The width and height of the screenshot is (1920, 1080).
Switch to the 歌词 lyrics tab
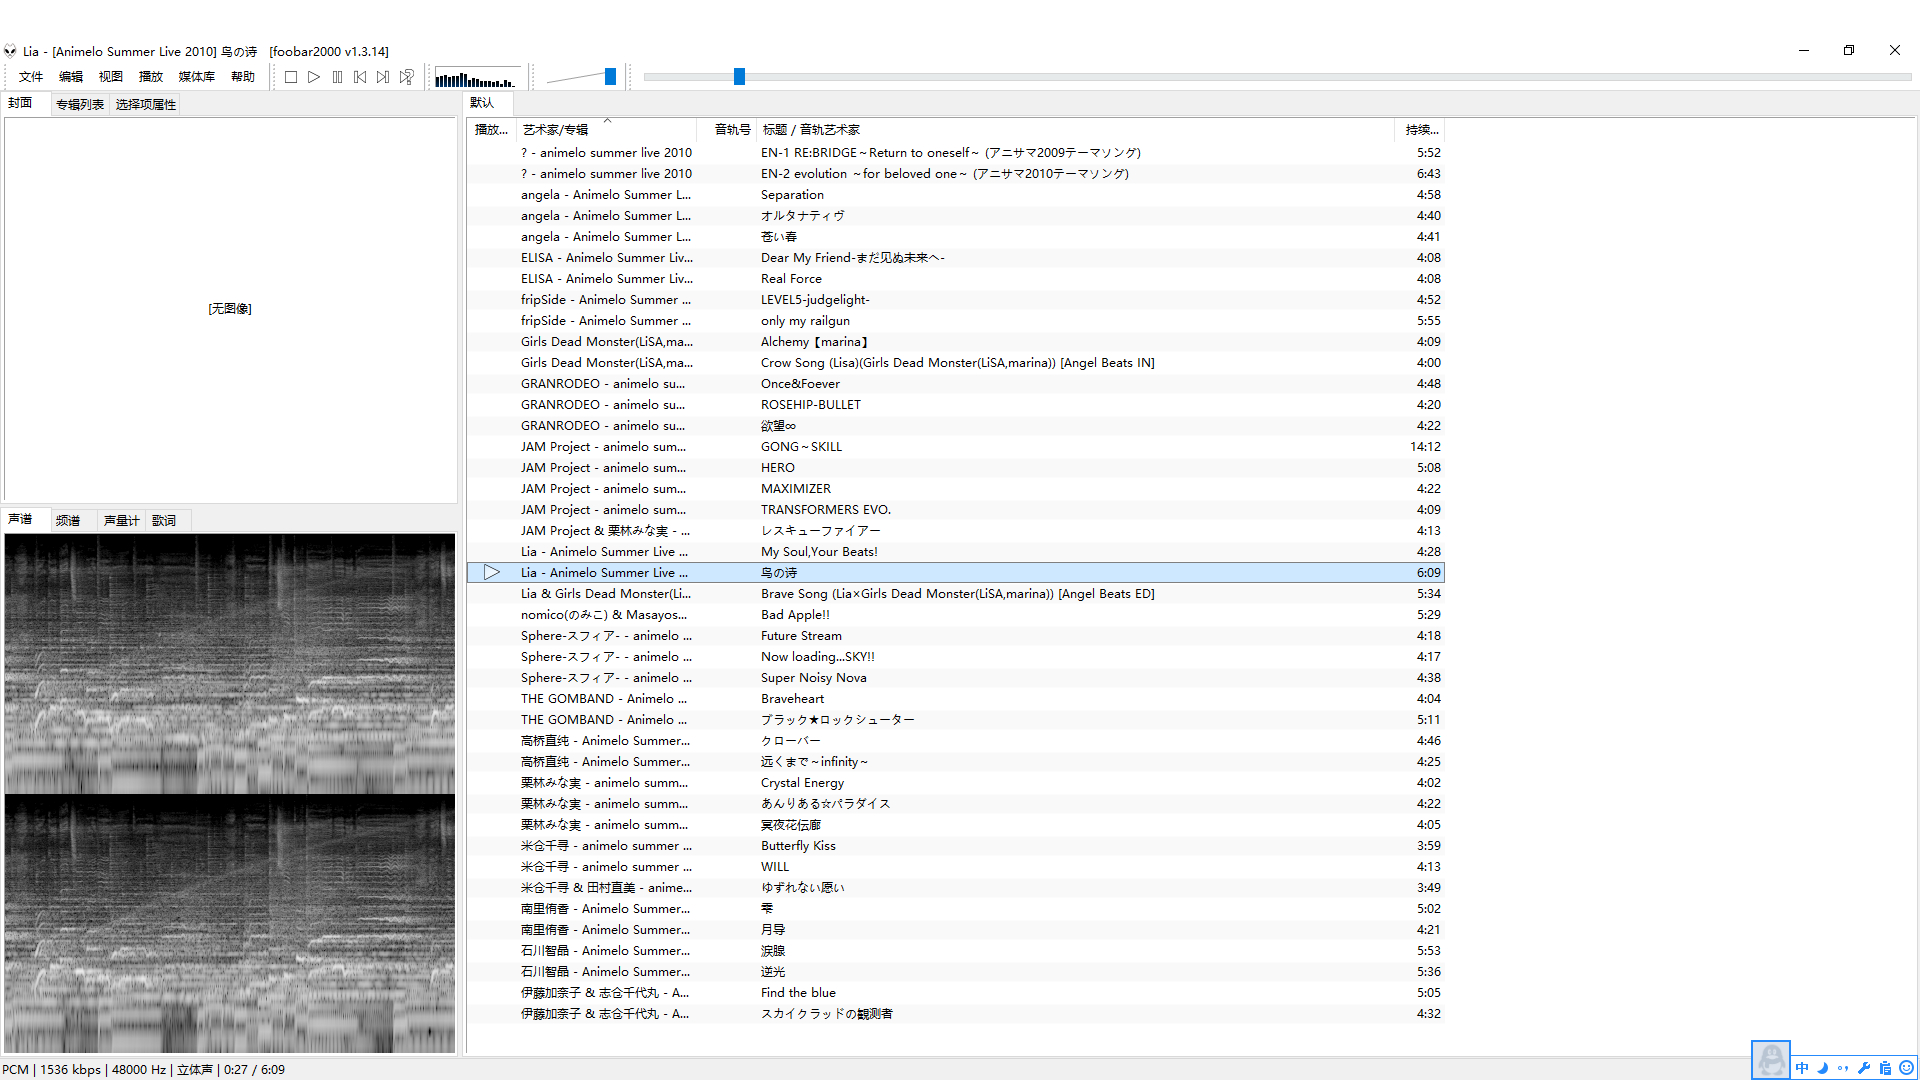point(164,521)
